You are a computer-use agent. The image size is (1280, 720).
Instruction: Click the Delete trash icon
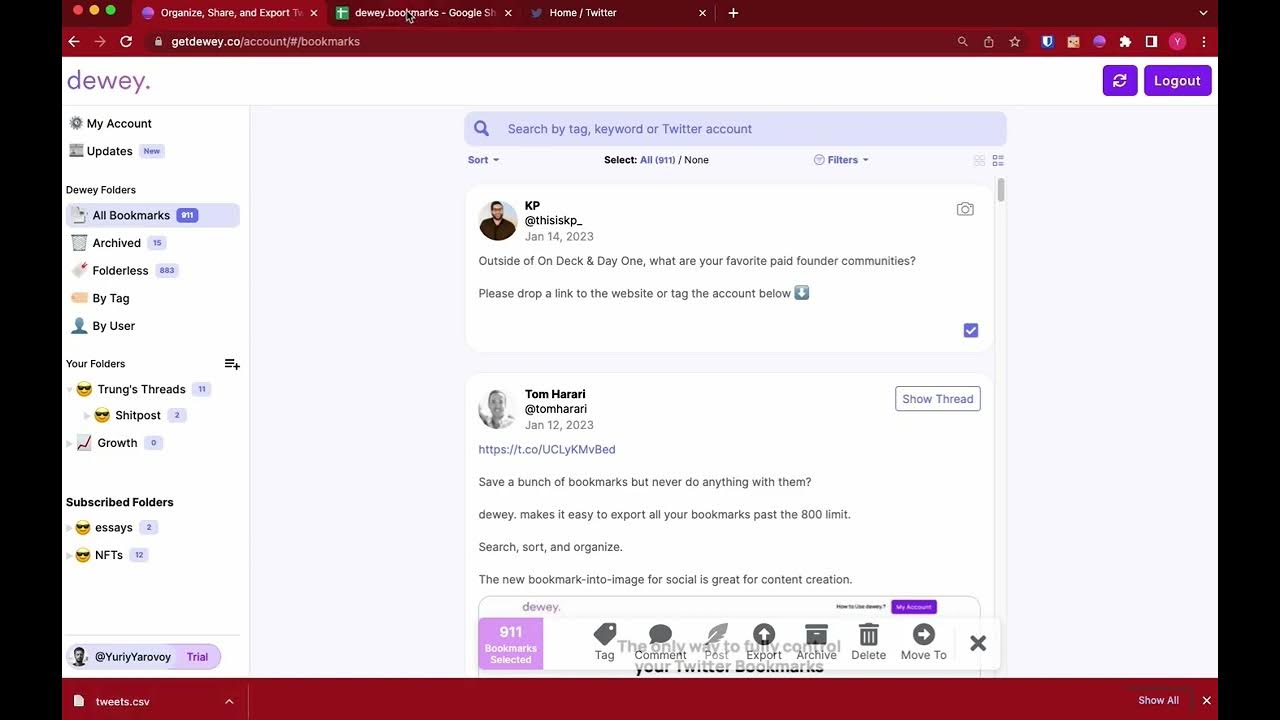click(x=869, y=635)
